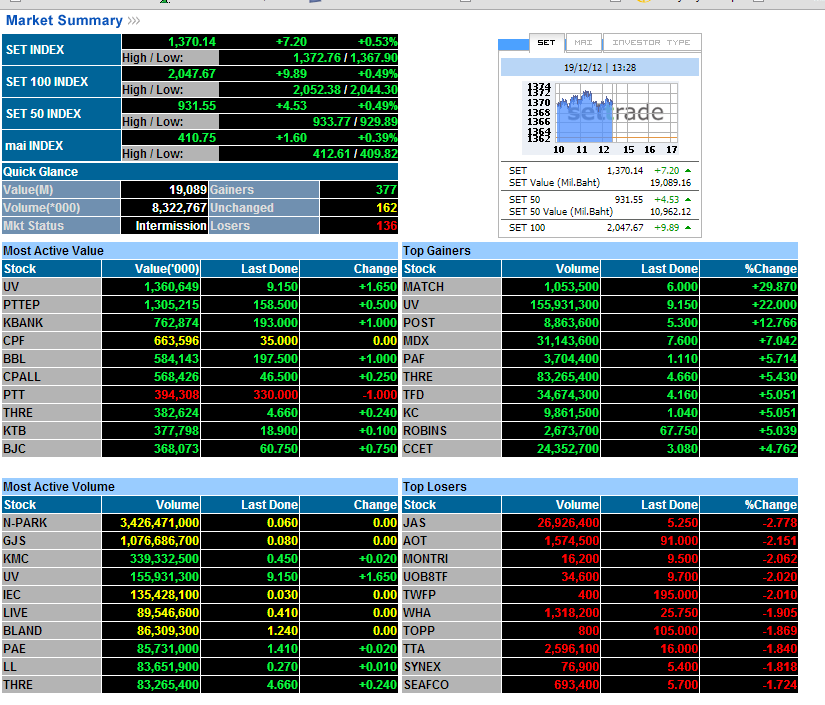Click the Quick Glance section header

pyautogui.click(x=200, y=172)
